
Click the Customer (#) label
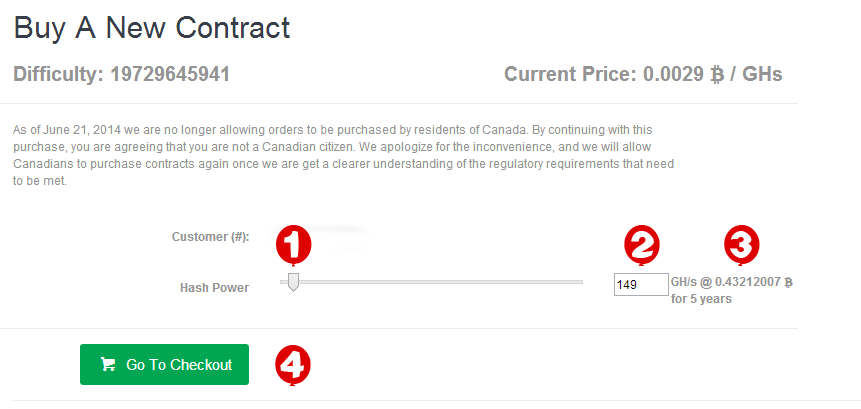coord(210,237)
